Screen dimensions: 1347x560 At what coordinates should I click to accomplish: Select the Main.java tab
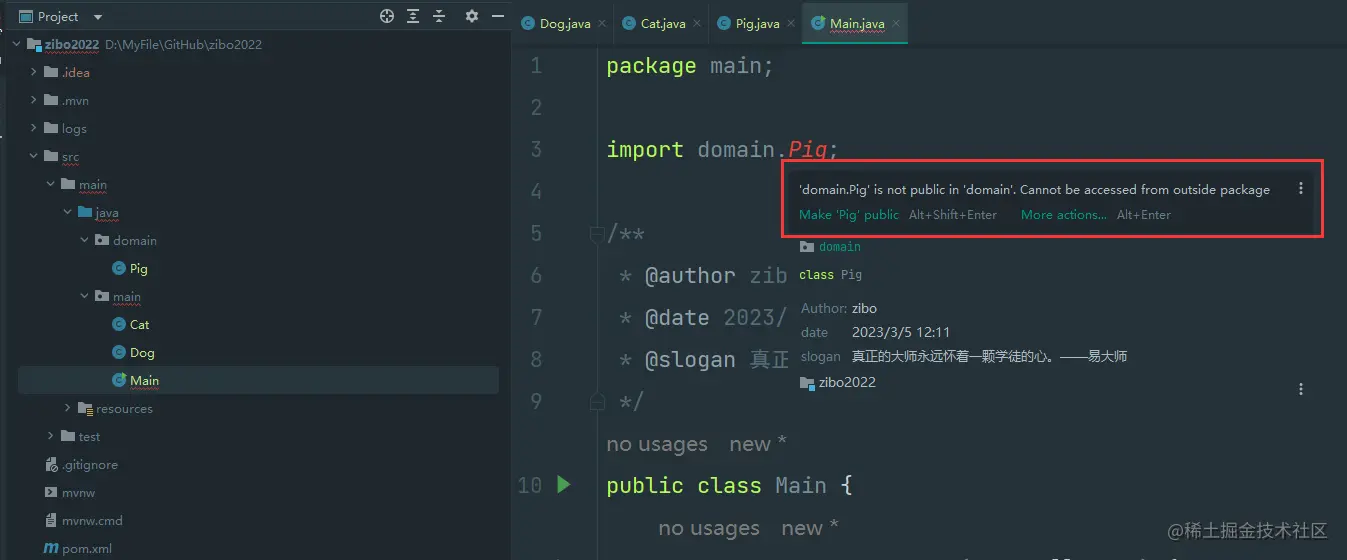click(x=857, y=23)
